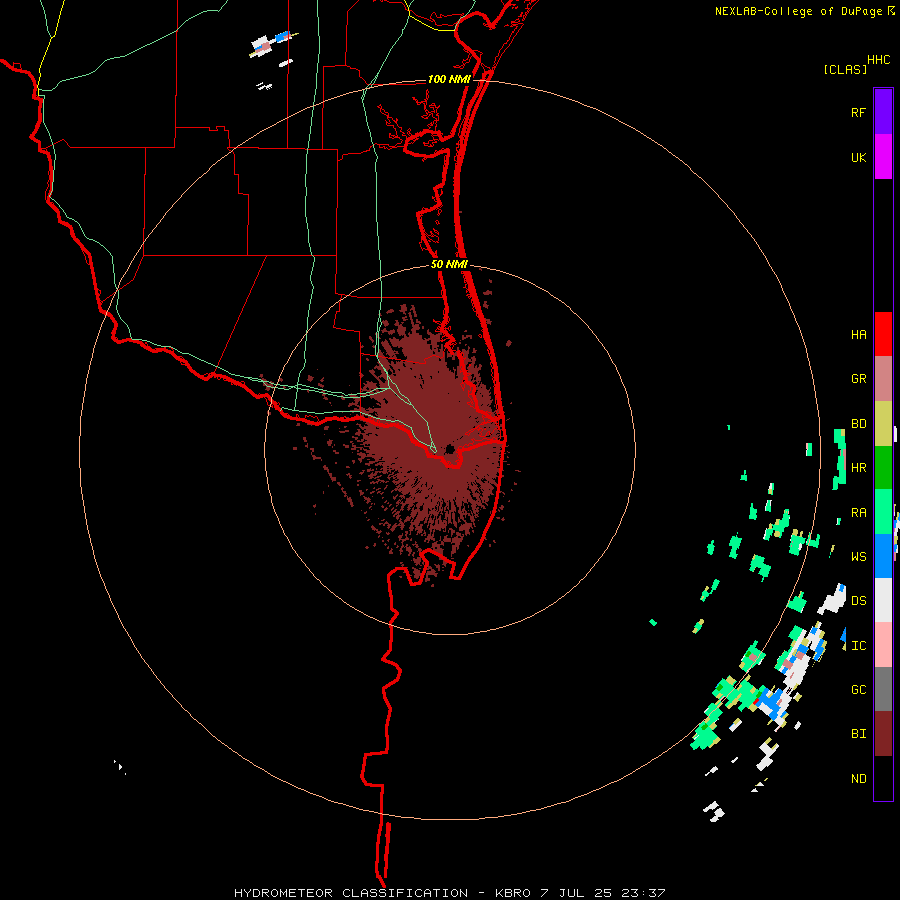
Task: Click the HA red legend swatch
Action: click(883, 334)
